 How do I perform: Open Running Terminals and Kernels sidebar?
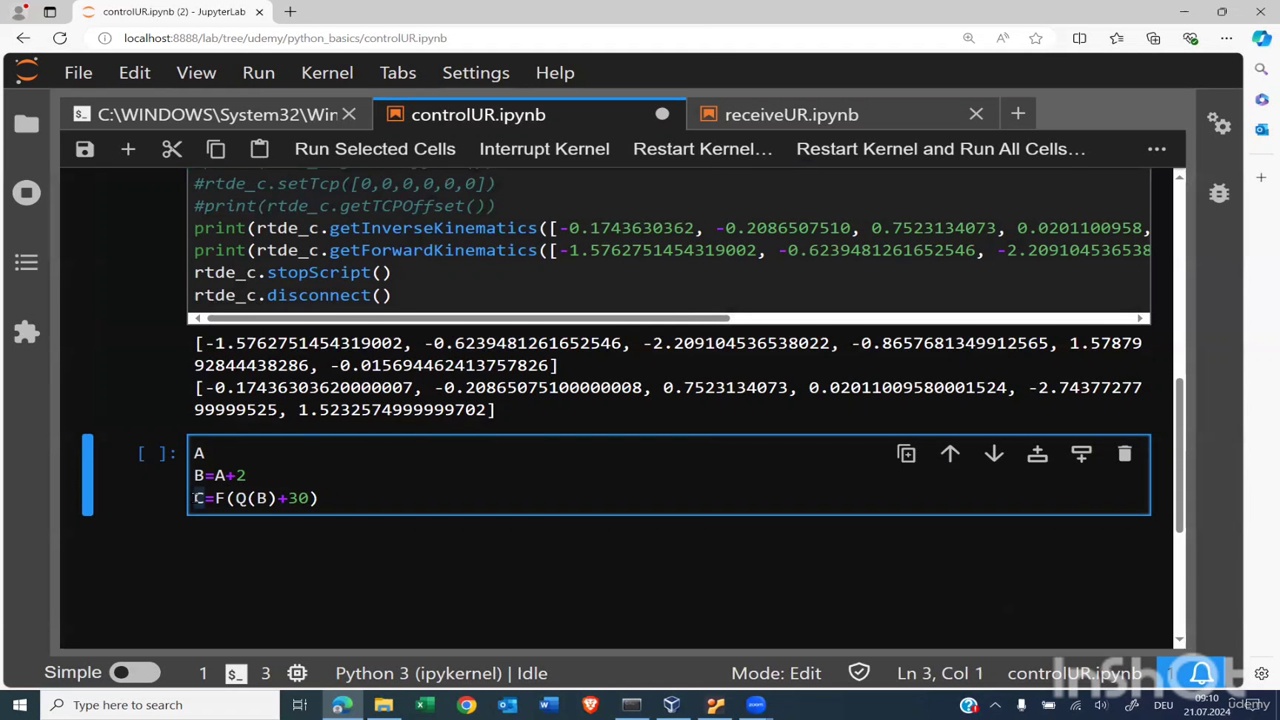(x=27, y=193)
